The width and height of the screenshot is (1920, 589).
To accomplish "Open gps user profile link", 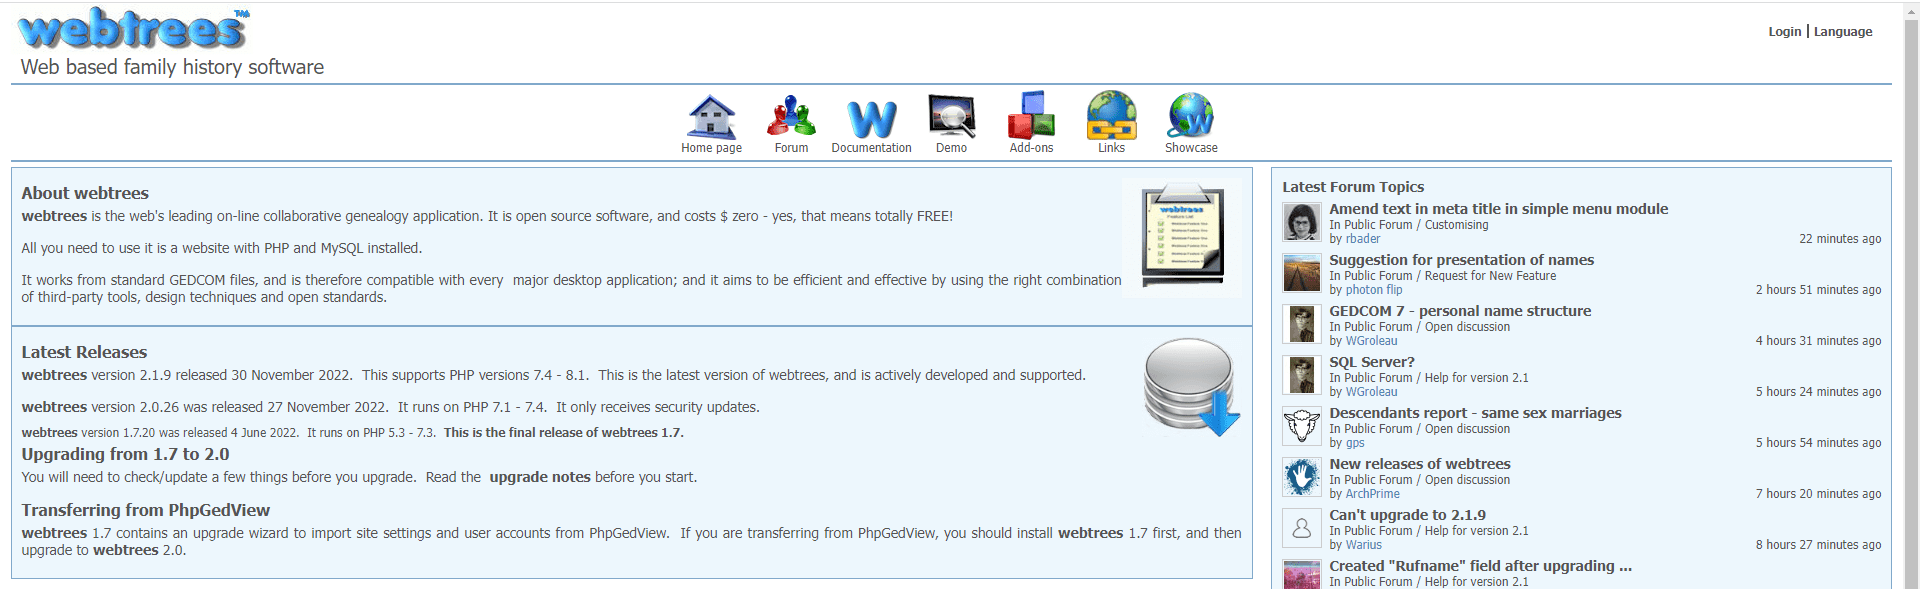I will tap(1355, 443).
